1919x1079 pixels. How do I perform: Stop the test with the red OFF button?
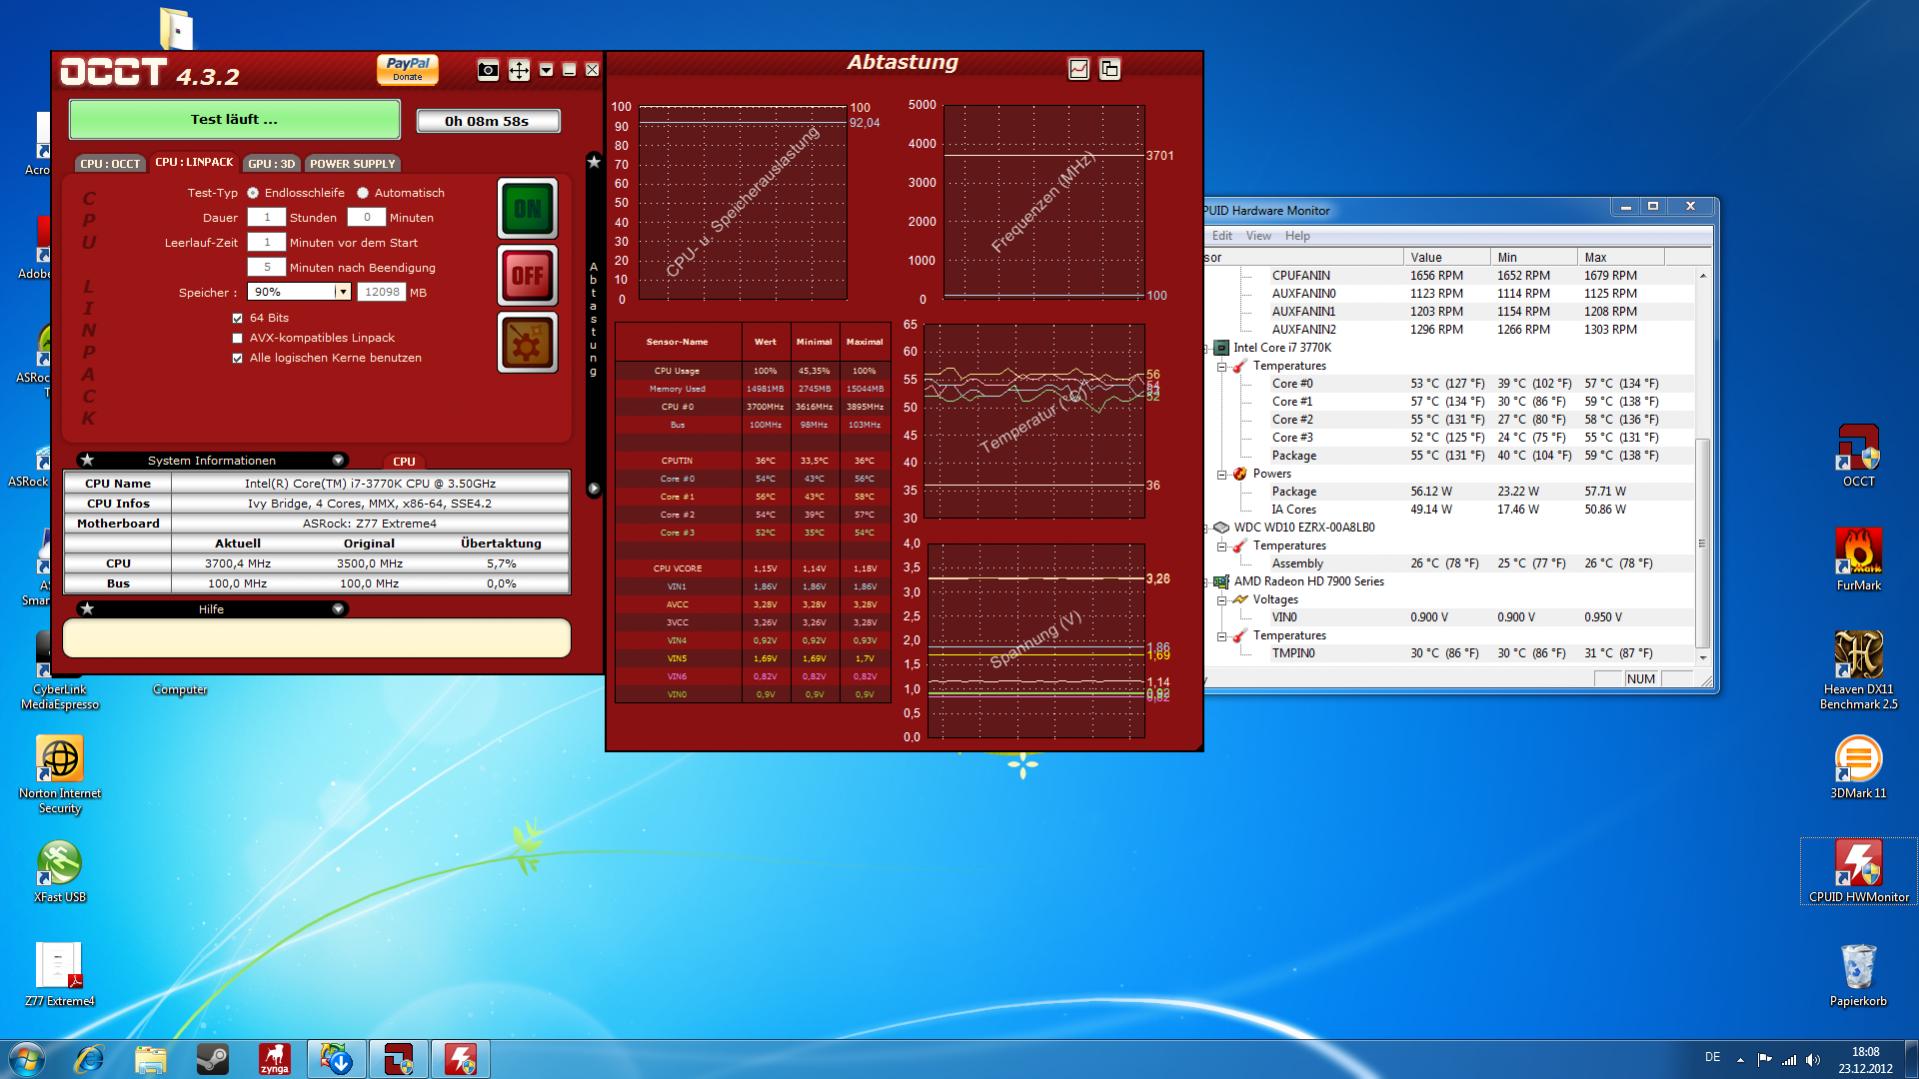(x=527, y=275)
